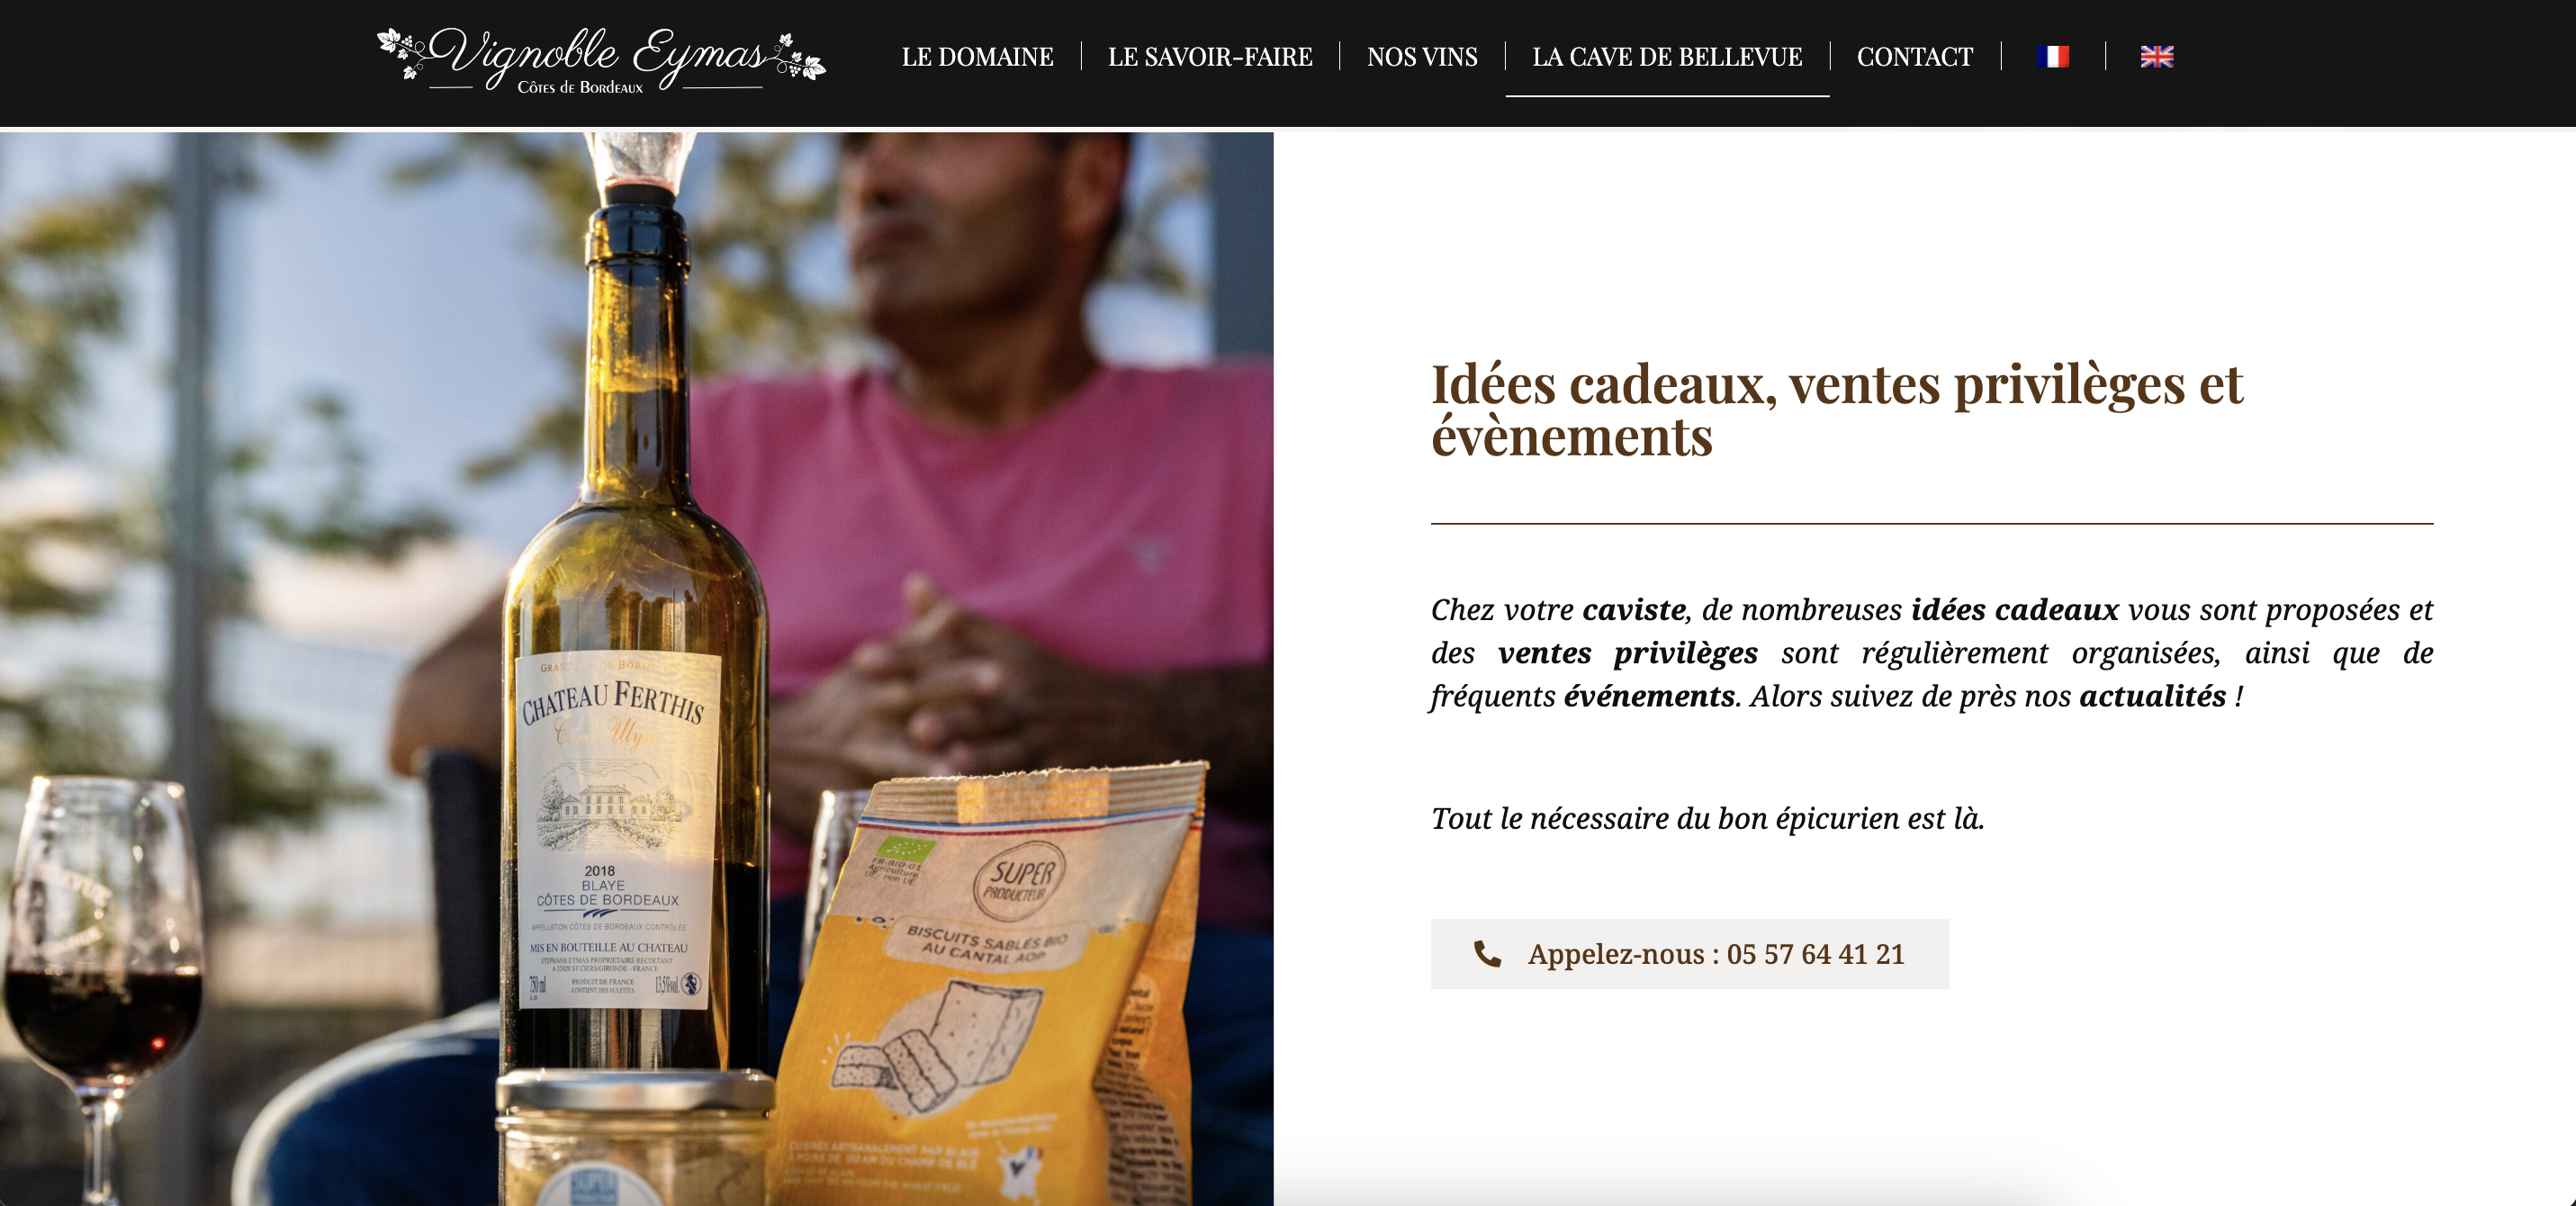This screenshot has height=1206, width=2576.
Task: Click the Côtes de Bordeaux logo subtitle
Action: 580,87
